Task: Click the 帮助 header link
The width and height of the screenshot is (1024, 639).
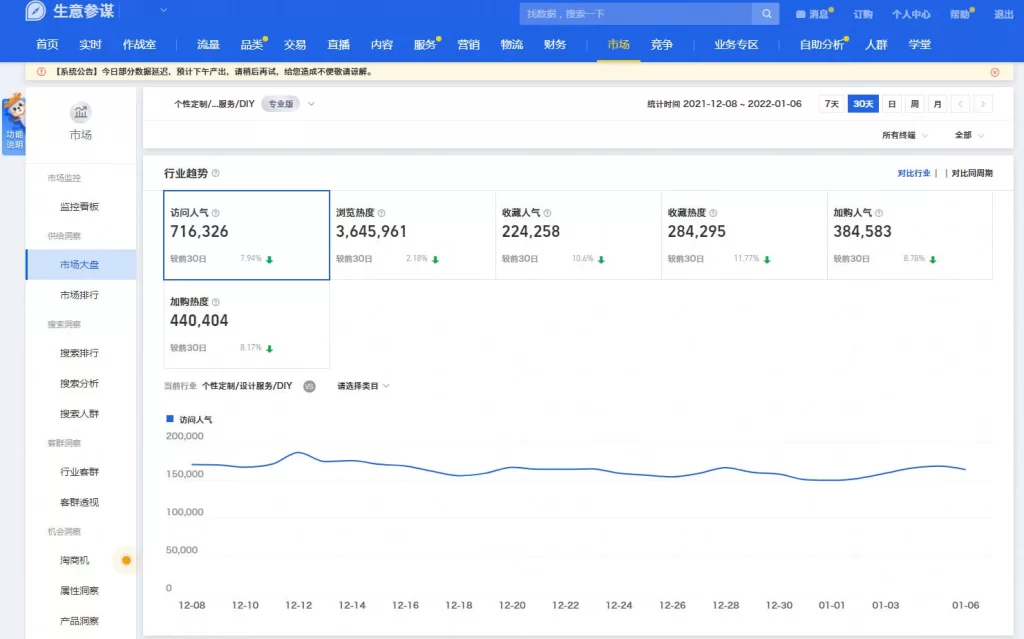Action: [x=959, y=14]
